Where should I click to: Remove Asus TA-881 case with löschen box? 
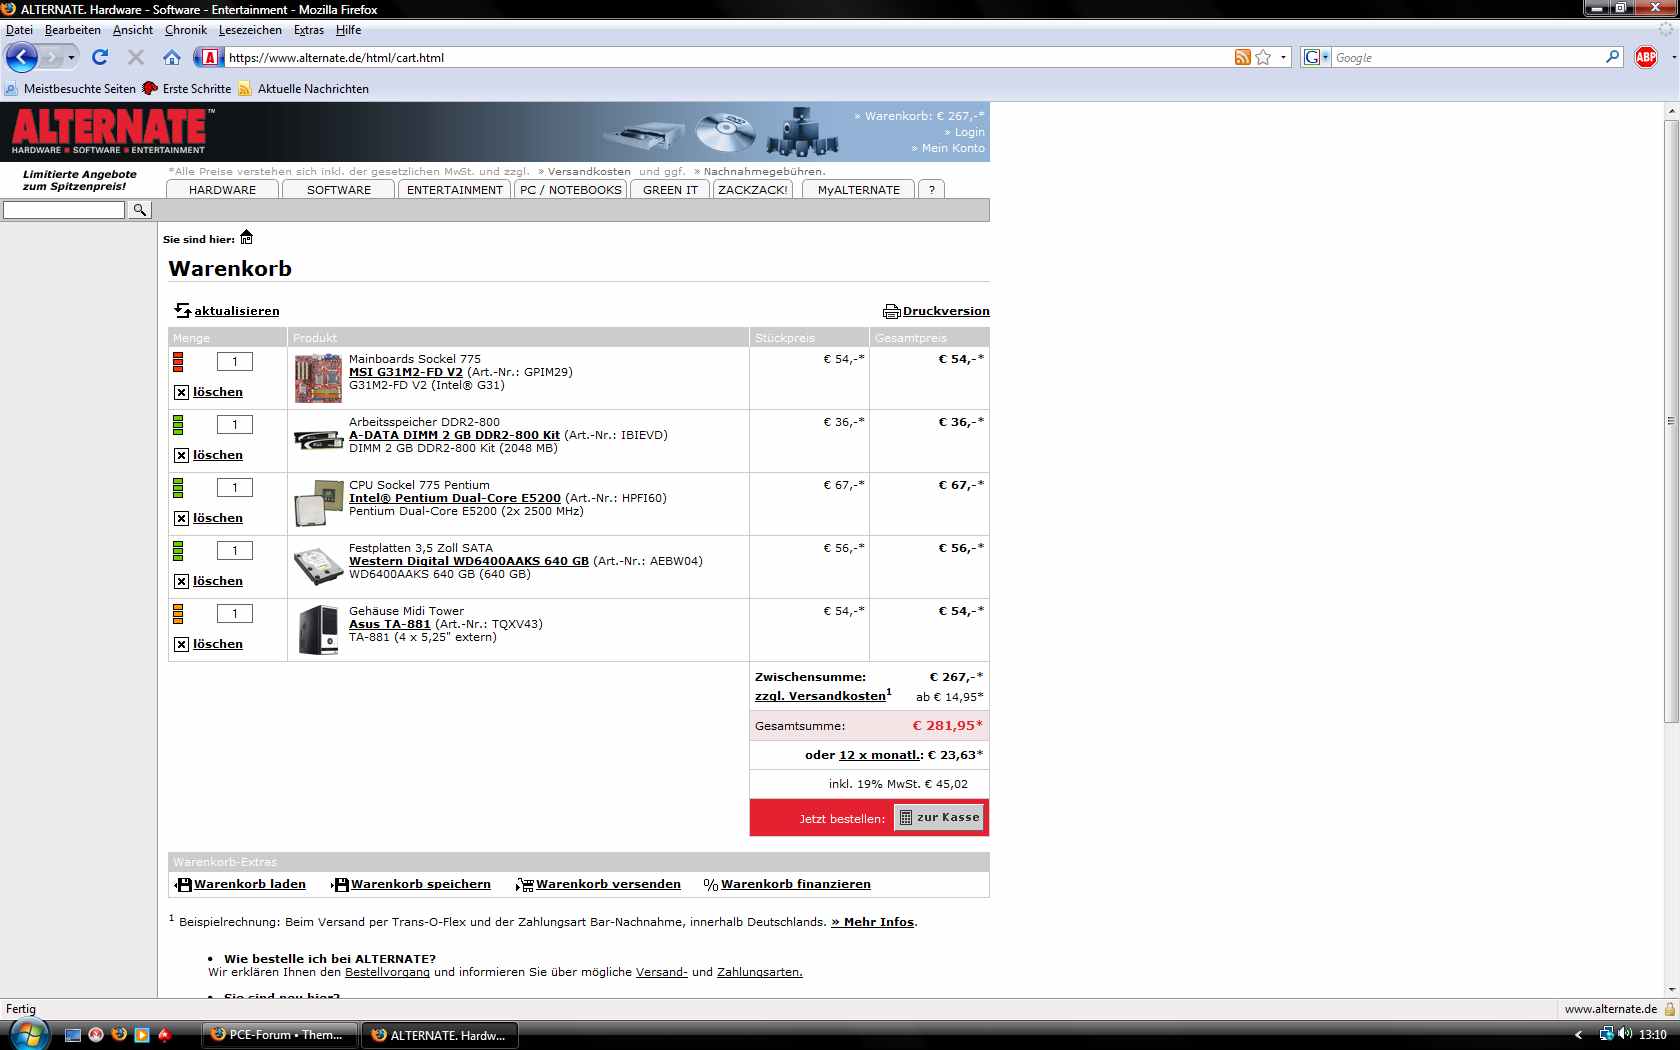click(181, 645)
